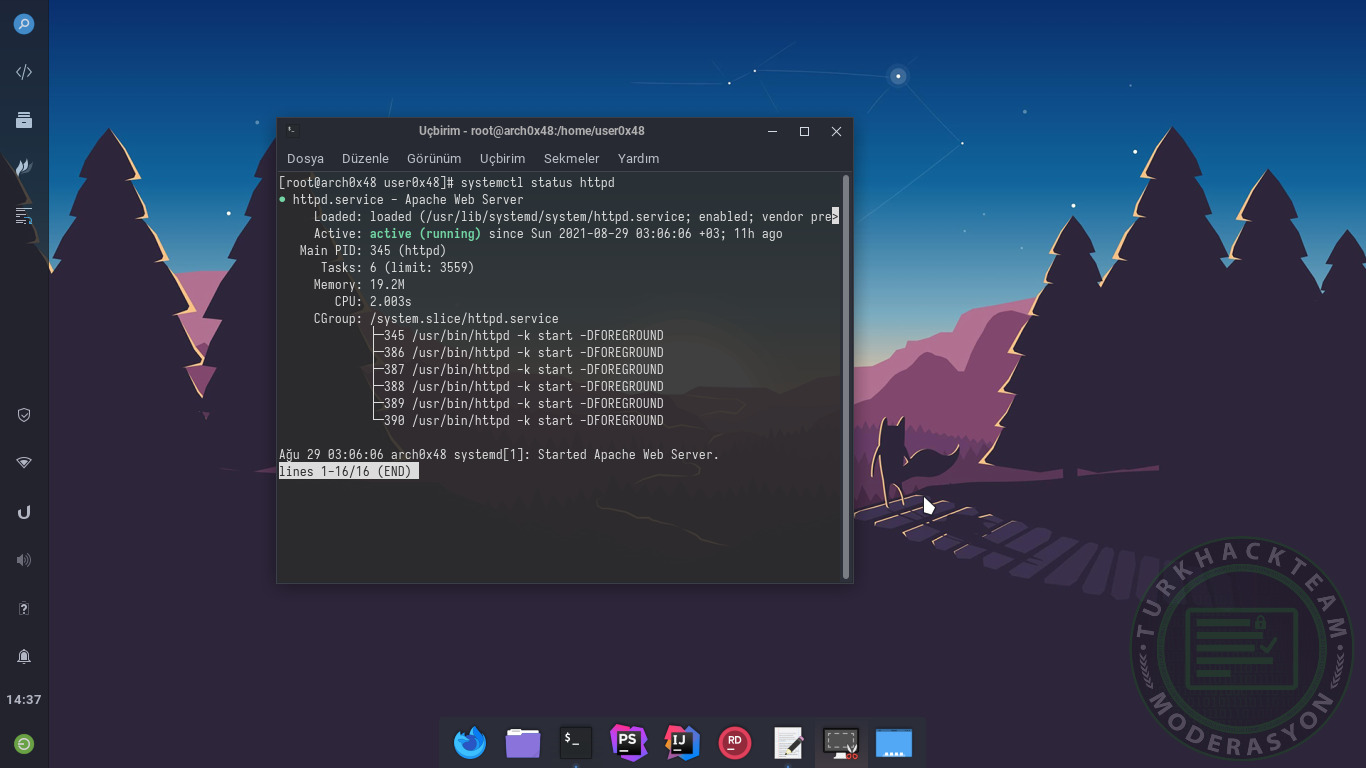Viewport: 1366px width, 768px height.
Task: Open the Dosya menu
Action: 305,158
